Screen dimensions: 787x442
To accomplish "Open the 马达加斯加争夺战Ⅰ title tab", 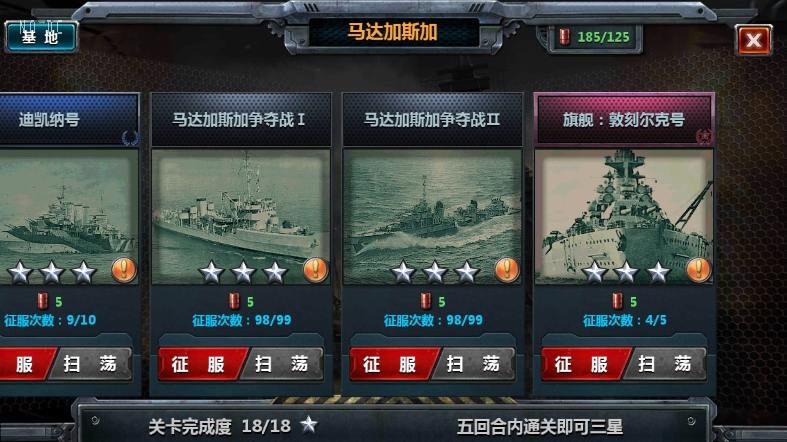I will (x=241, y=119).
